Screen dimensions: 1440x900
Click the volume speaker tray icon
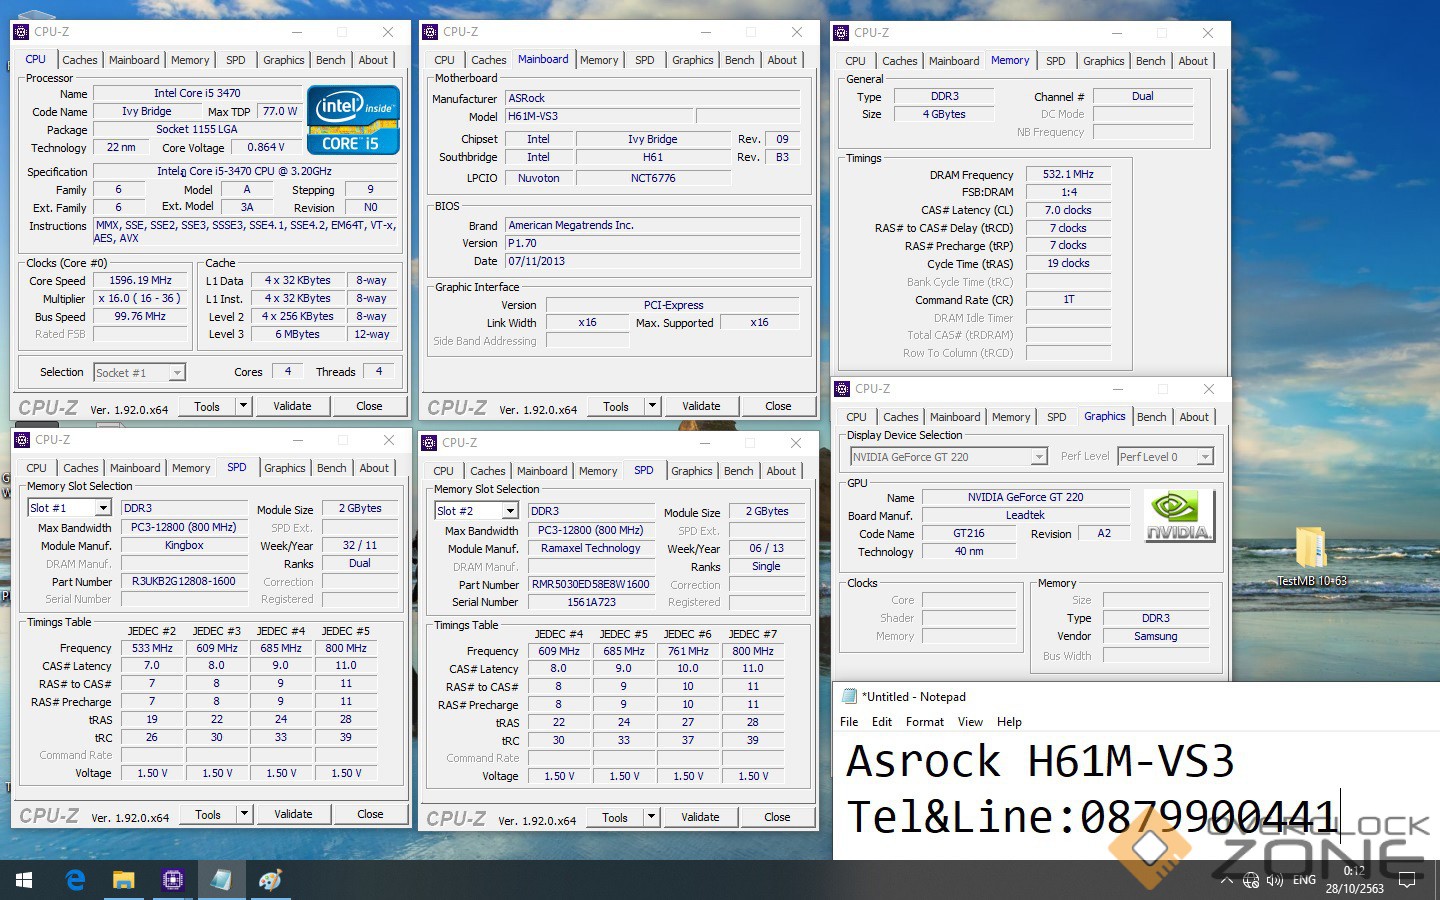tap(1274, 881)
